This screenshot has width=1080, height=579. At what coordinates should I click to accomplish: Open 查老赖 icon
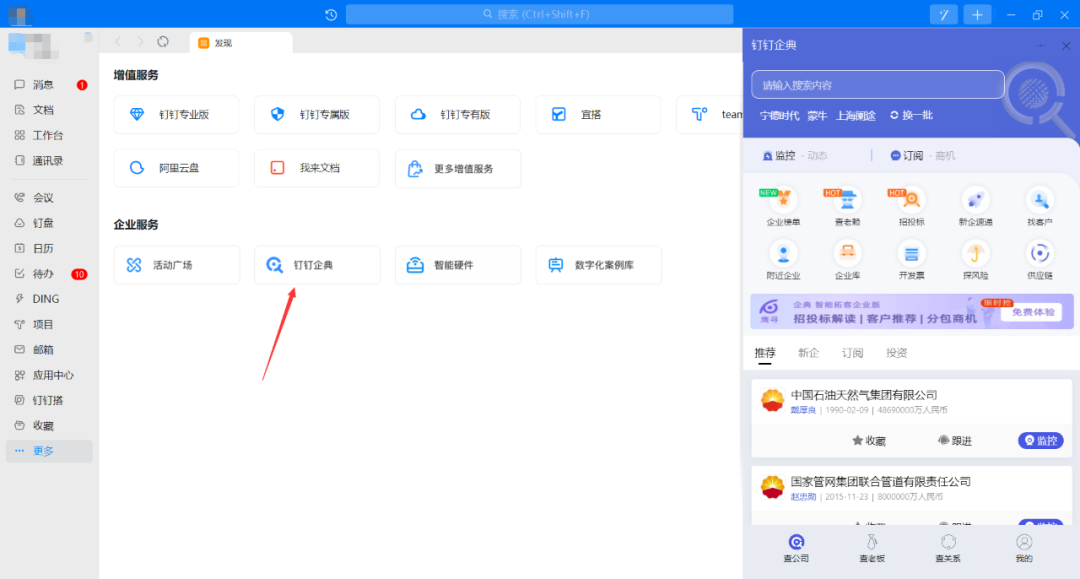847,207
